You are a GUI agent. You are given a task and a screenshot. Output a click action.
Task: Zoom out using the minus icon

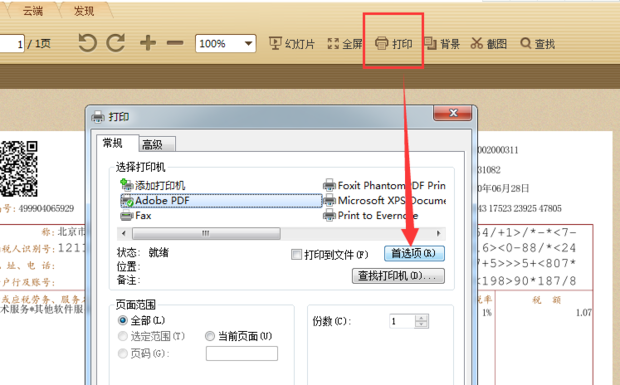175,43
